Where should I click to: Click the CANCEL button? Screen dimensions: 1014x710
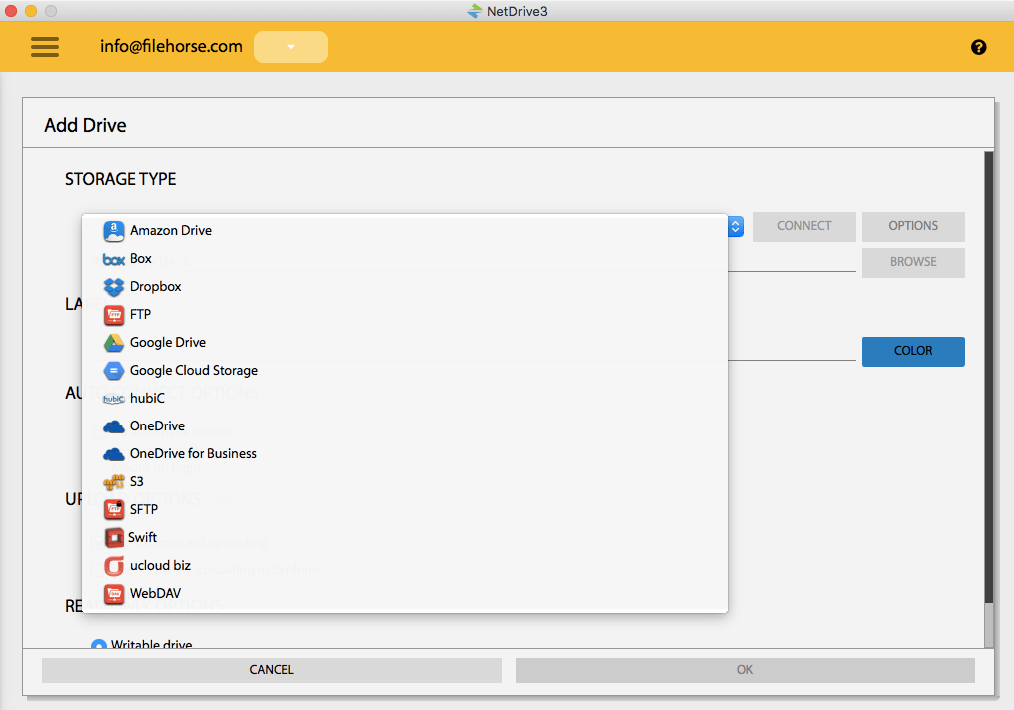272,670
